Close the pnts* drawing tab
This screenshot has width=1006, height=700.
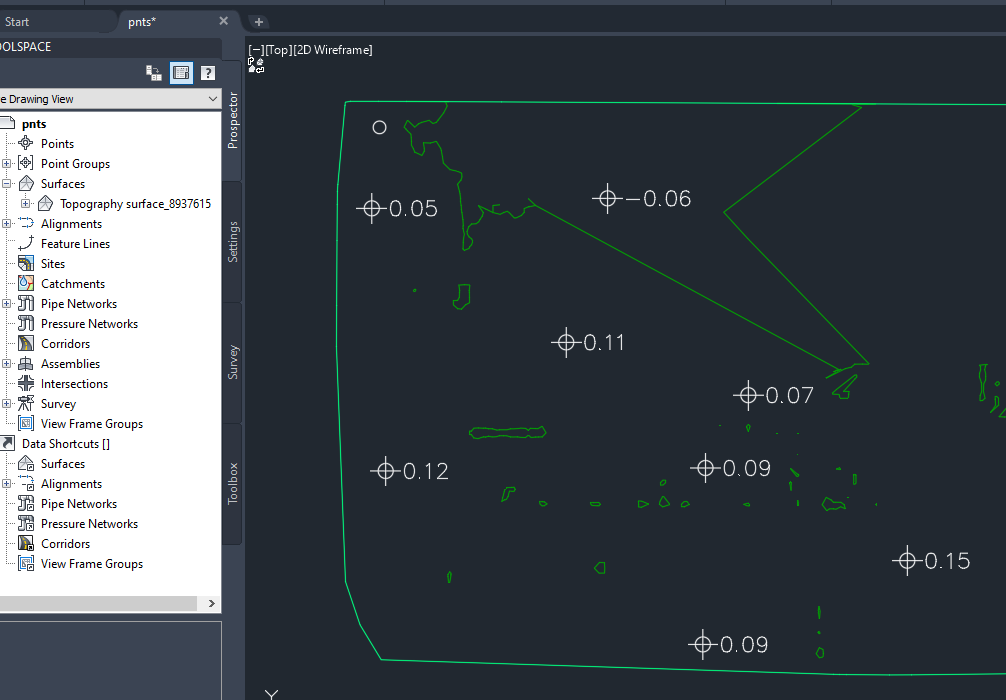tap(223, 21)
